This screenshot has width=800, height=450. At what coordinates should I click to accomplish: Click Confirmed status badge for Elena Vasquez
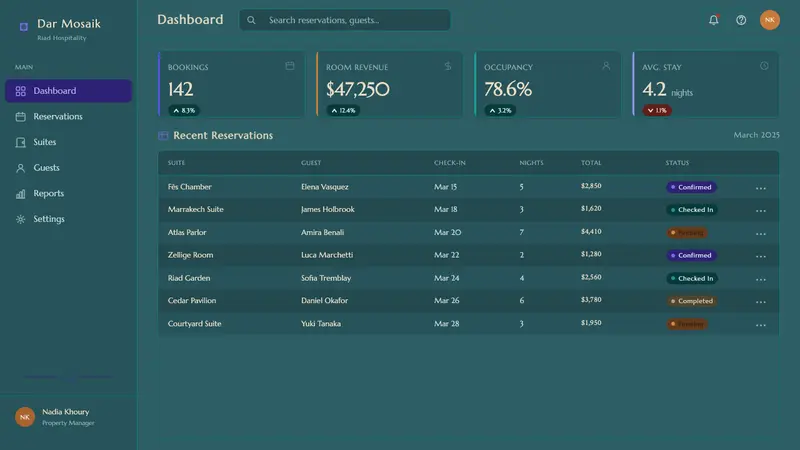coord(691,187)
